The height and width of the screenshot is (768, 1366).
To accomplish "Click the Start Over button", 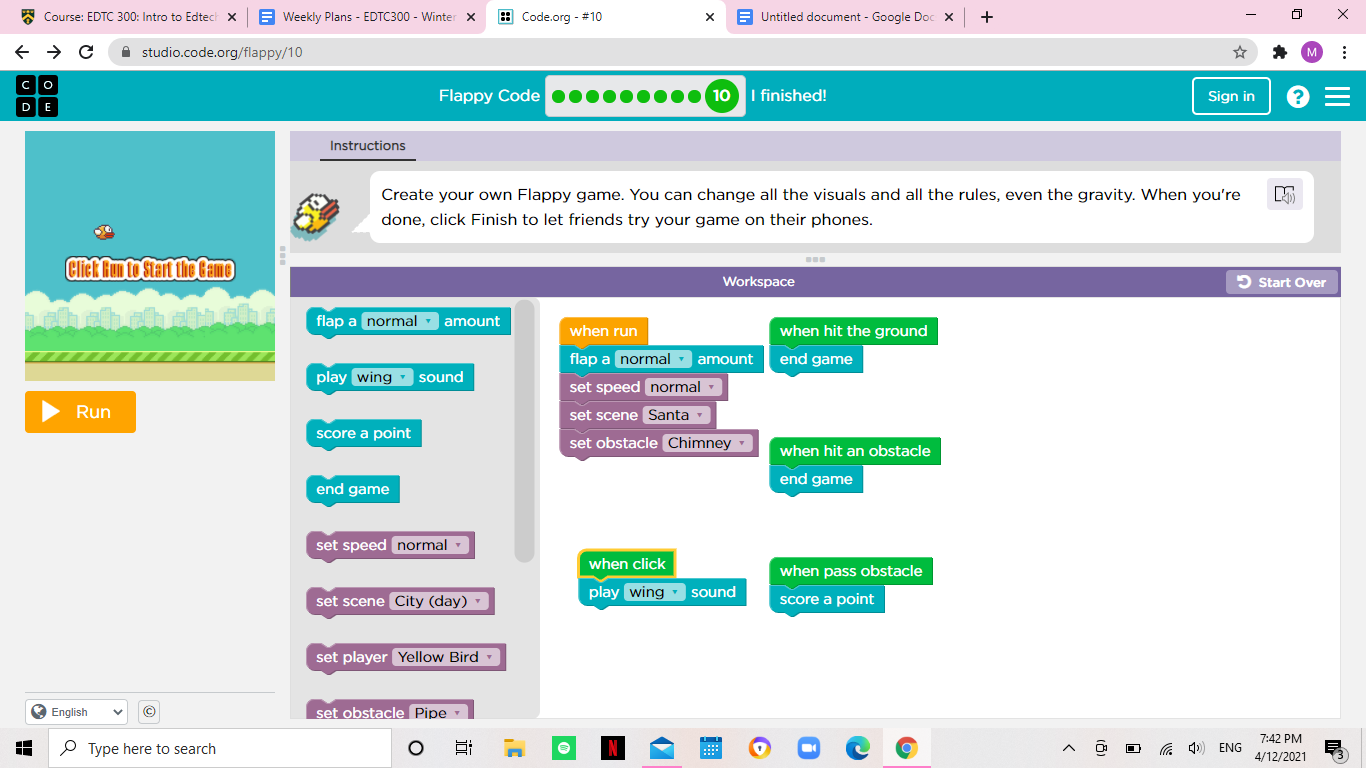I will [1282, 282].
